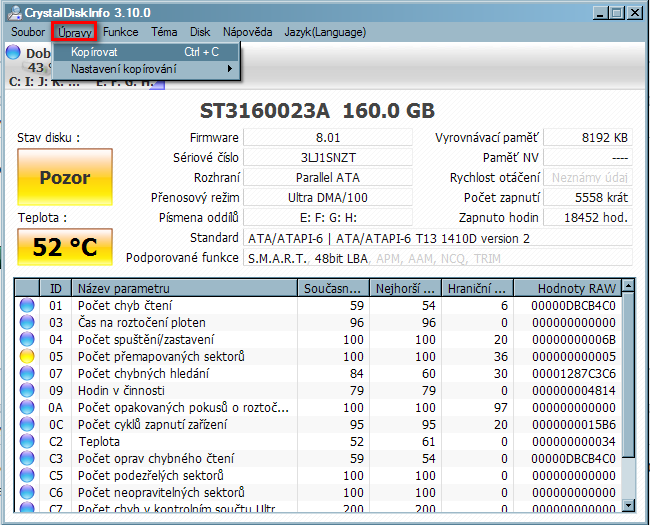Image resolution: width=650 pixels, height=525 pixels.
Task: Click the CrystalDiskInfo title bar icon
Action: coord(15,13)
